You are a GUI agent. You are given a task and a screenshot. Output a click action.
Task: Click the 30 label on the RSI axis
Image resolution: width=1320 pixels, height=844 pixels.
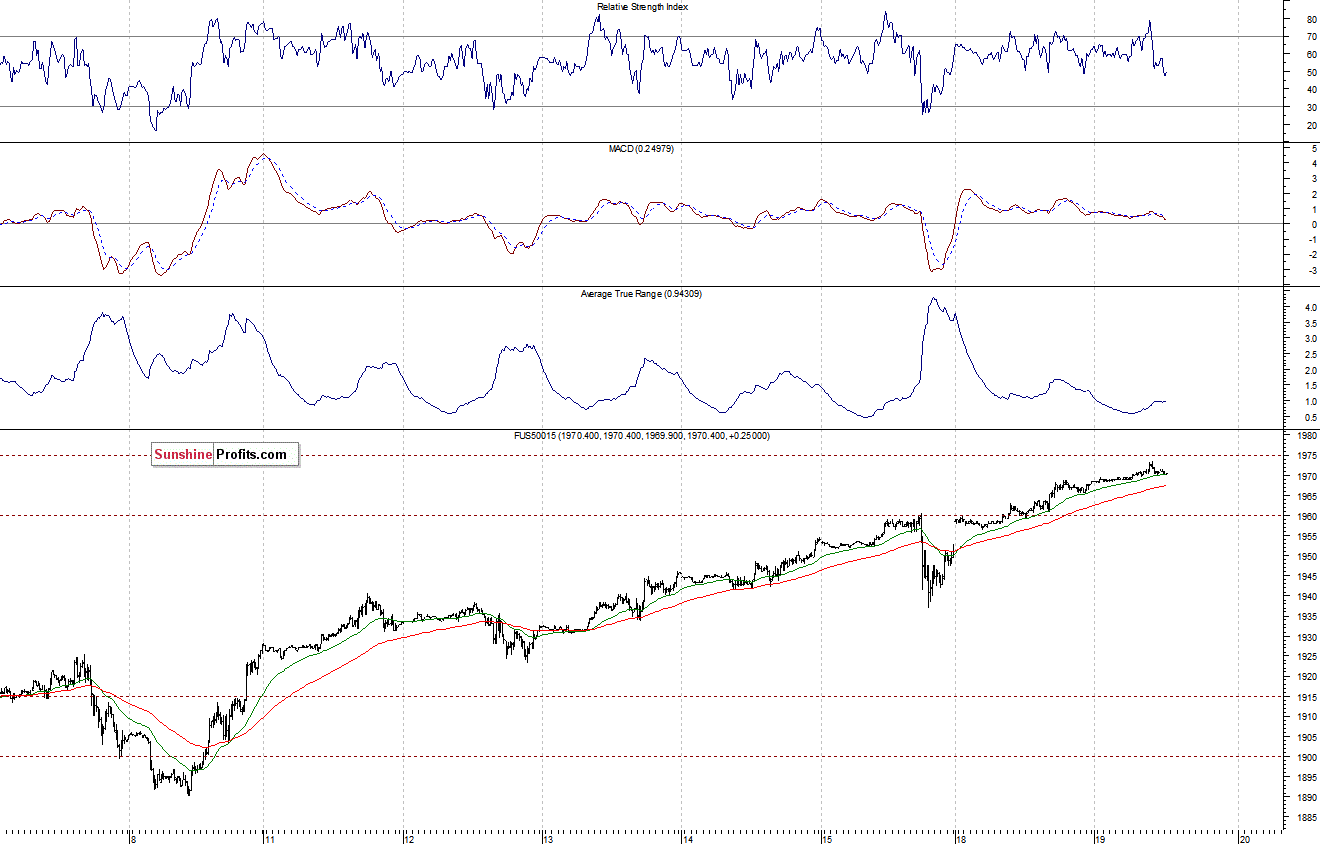coord(1311,108)
